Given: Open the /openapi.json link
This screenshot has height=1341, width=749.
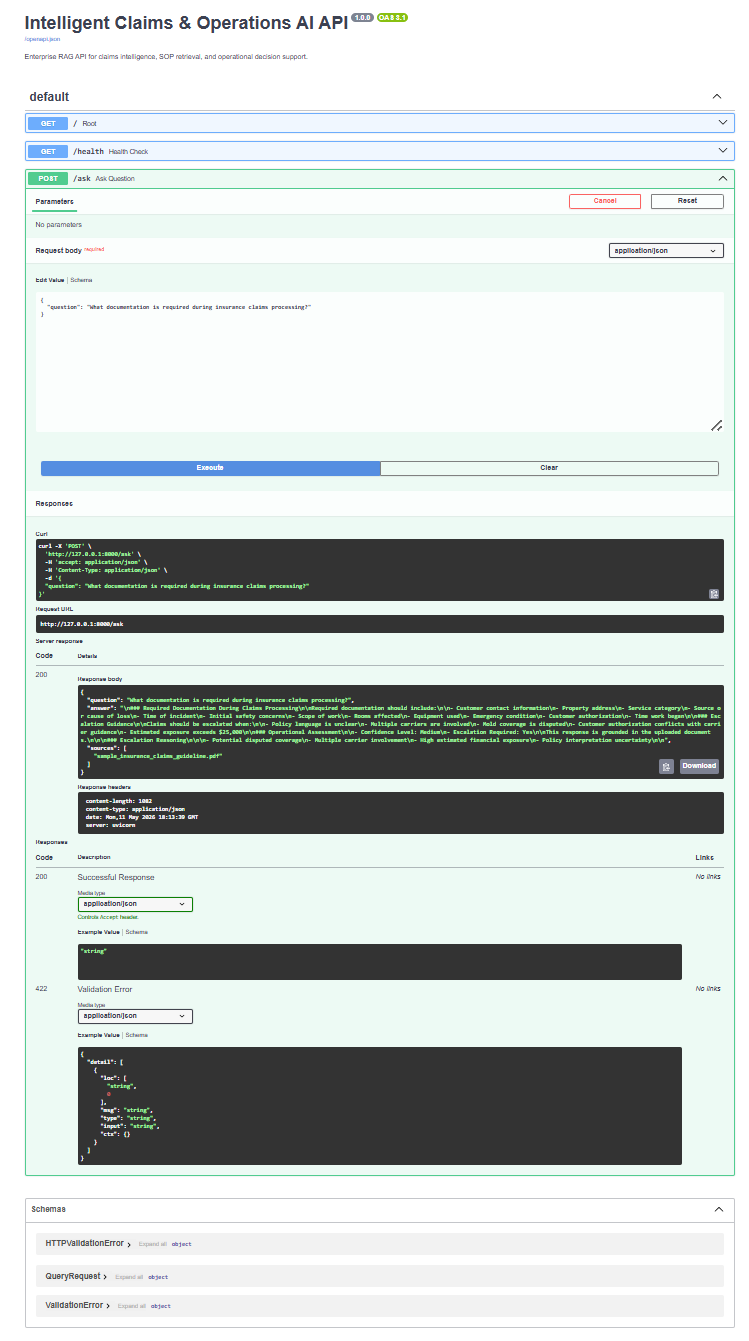Looking at the screenshot, I should (43, 39).
